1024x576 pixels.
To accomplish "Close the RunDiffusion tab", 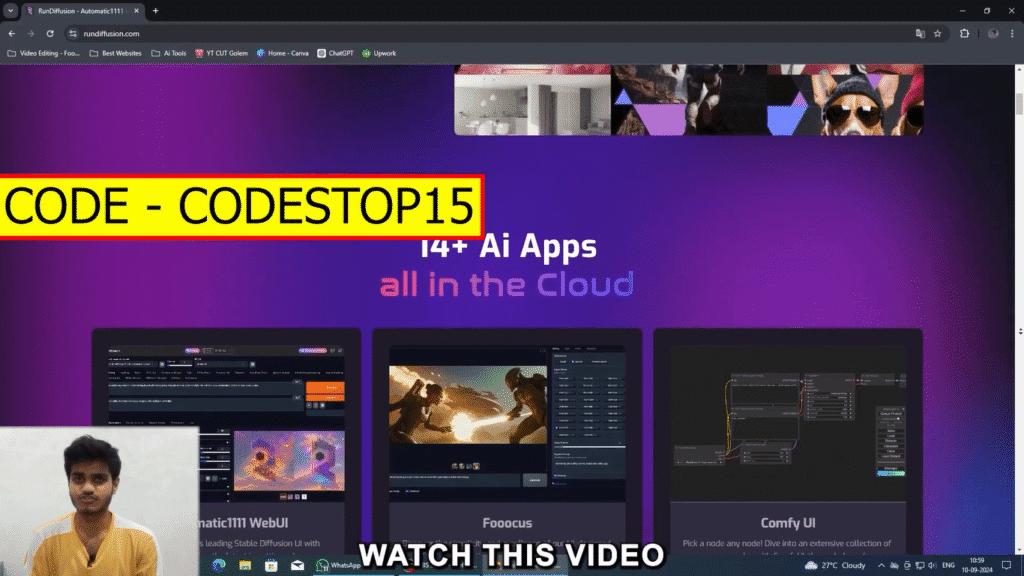I will pyautogui.click(x=136, y=11).
